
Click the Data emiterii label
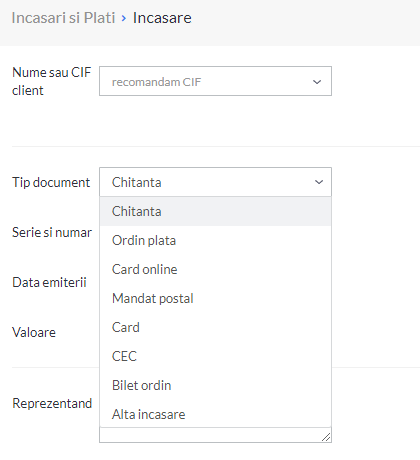click(49, 282)
